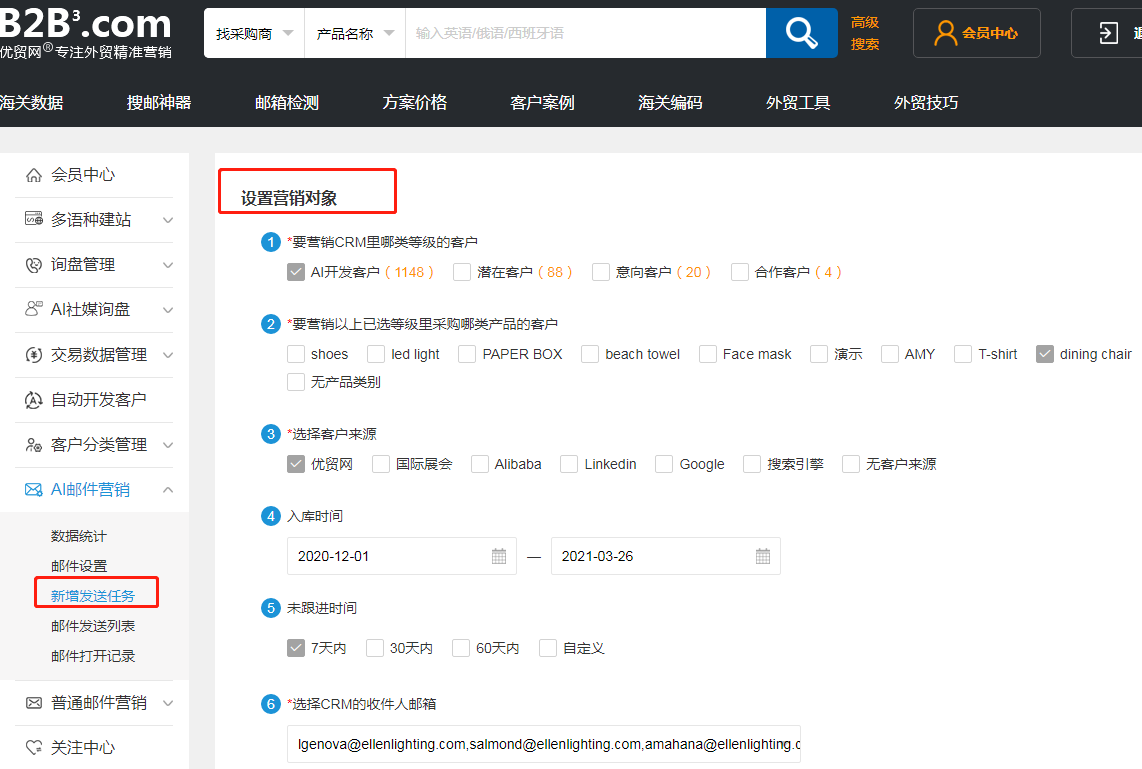
Task: Click the CRM recipient email field
Action: pyautogui.click(x=544, y=744)
